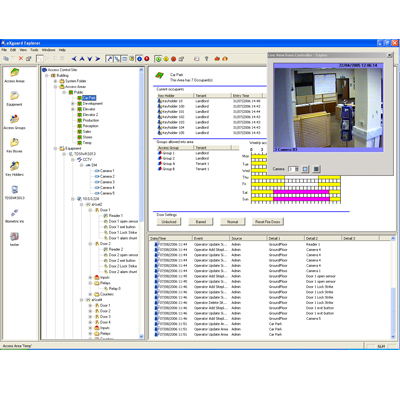Collapse the CCTV tree node
The height and width of the screenshot is (400, 400).
click(x=73, y=160)
